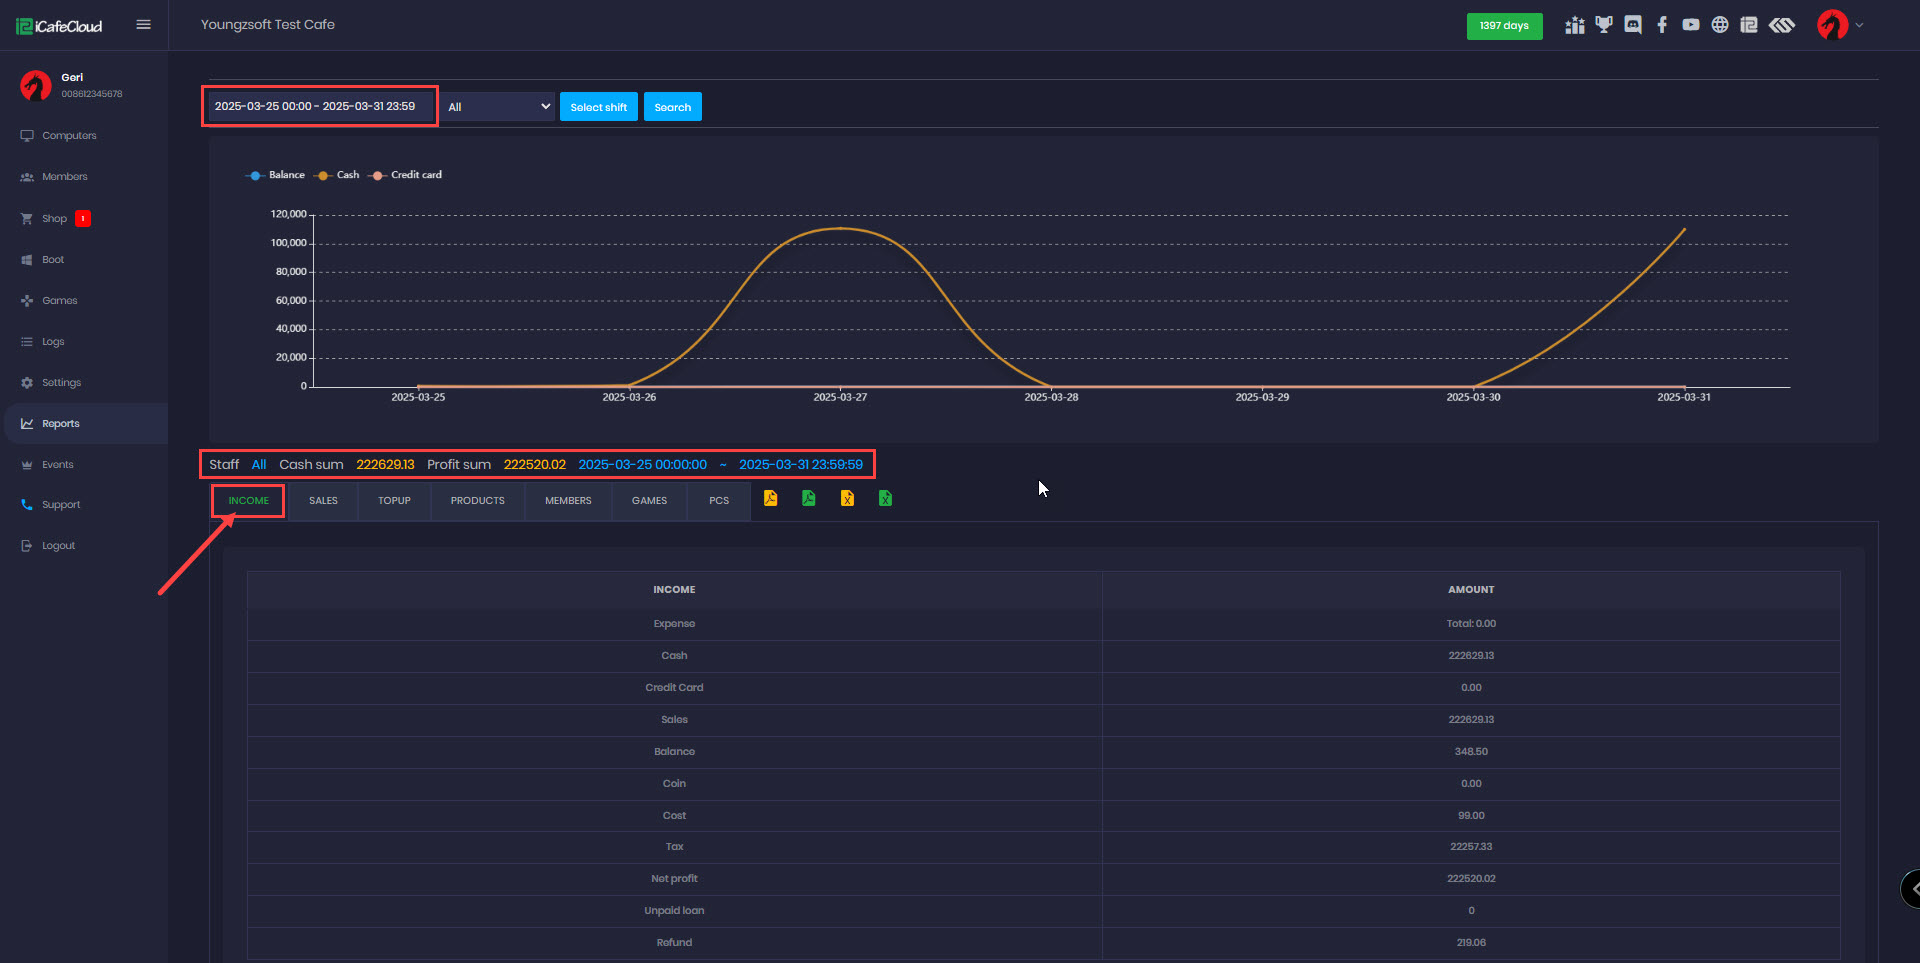Export report with green Excel icon
This screenshot has height=963, width=1920.
coord(885,498)
